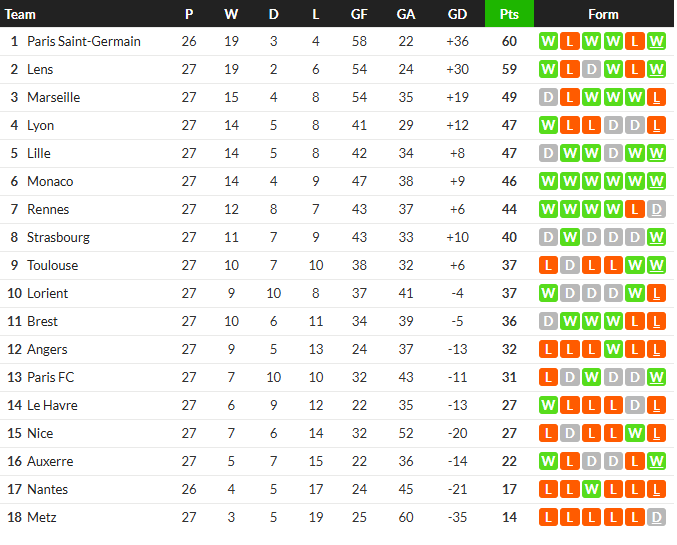Click Monaco's first form result badge
Viewport: 677px width, 545px height.
coord(548,181)
